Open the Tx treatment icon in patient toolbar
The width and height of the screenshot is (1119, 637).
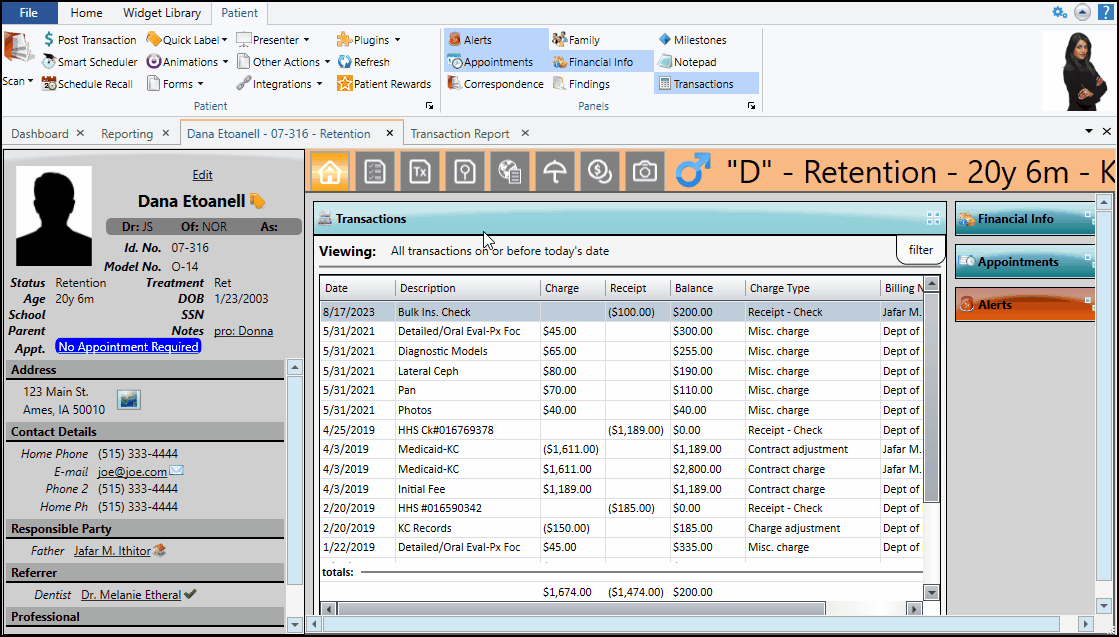(420, 172)
